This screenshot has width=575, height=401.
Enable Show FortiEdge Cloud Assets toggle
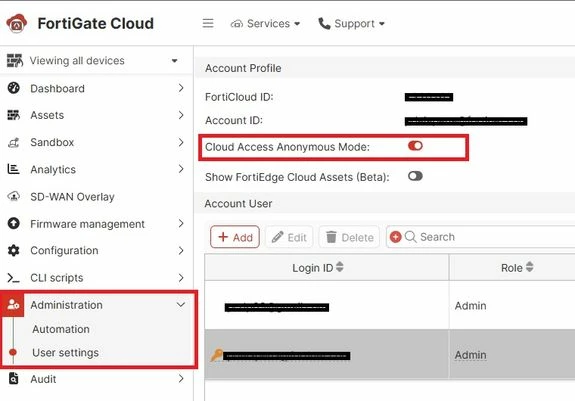point(415,176)
